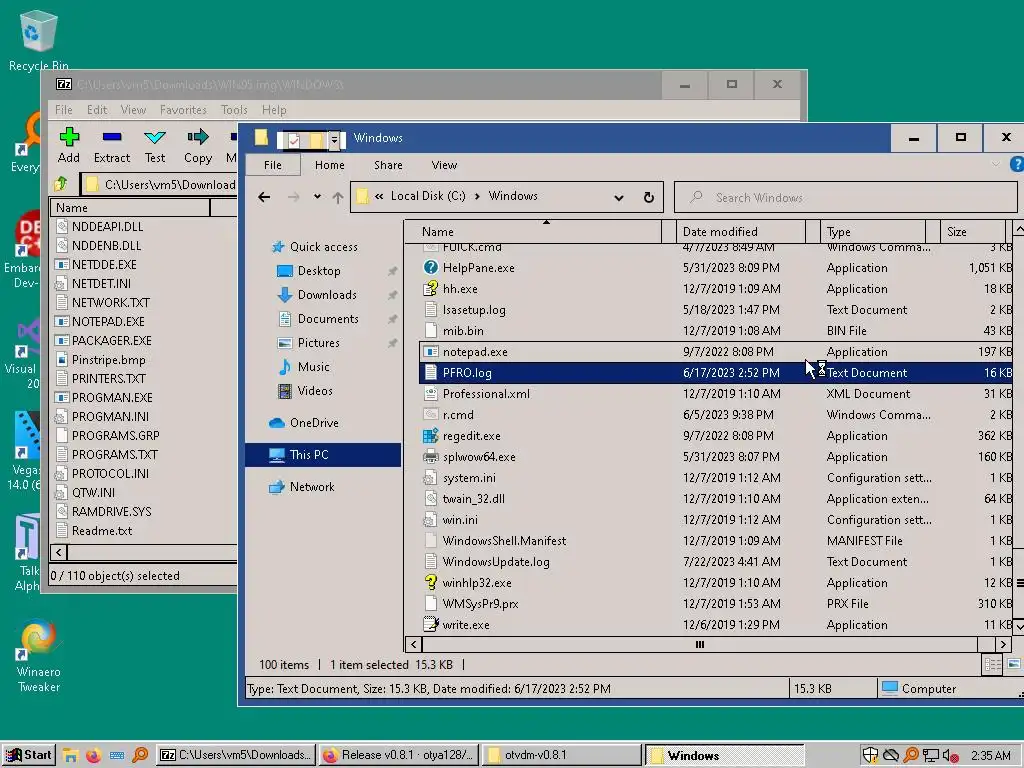The height and width of the screenshot is (768, 1024).
Task: Click the Add button in 7-Zip toolbar
Action: [69, 146]
